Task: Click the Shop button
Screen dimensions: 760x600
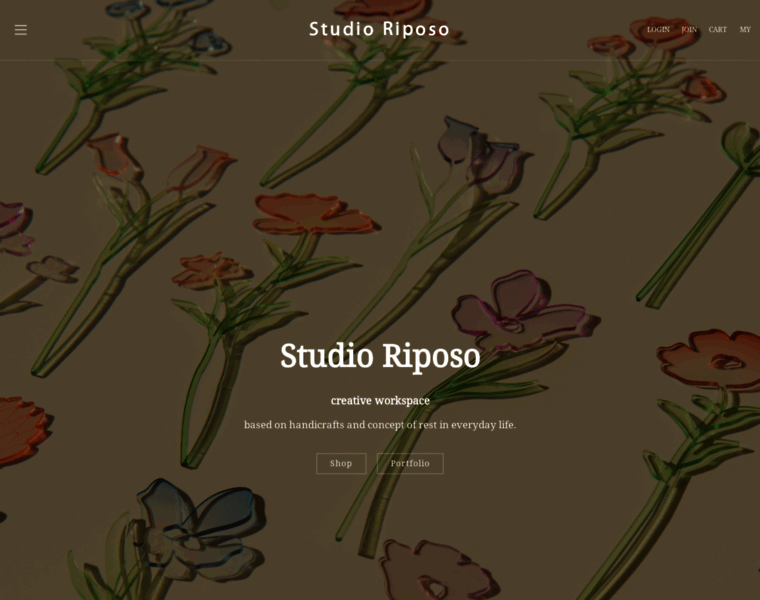Action: tap(341, 463)
